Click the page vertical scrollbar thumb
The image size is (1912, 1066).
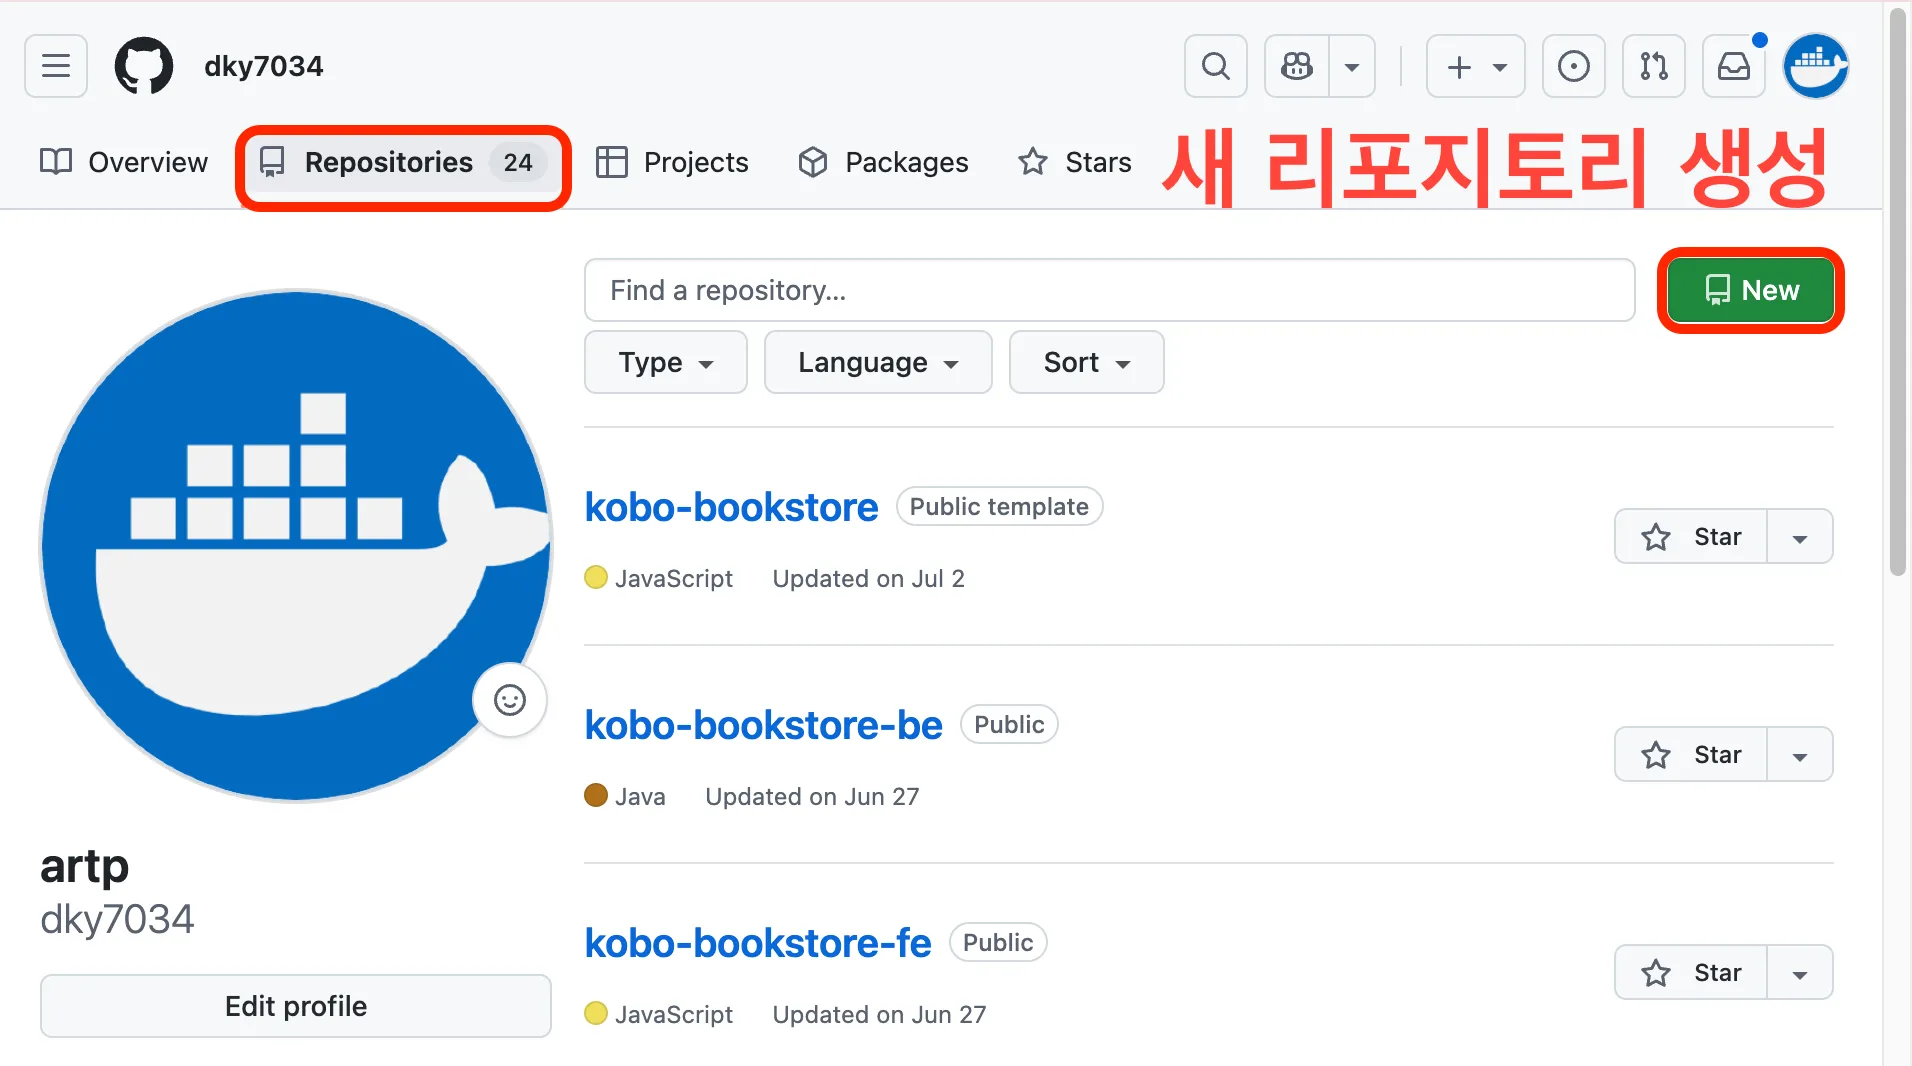tap(1898, 290)
